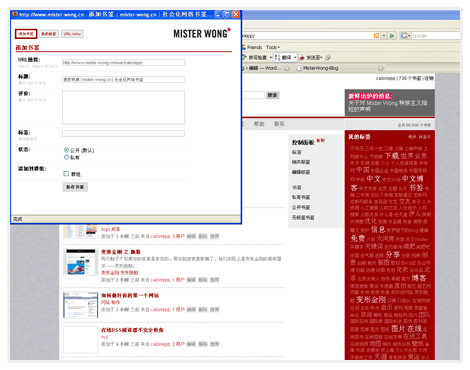
Task: Click the green Go arrow button
Action: click(392, 35)
